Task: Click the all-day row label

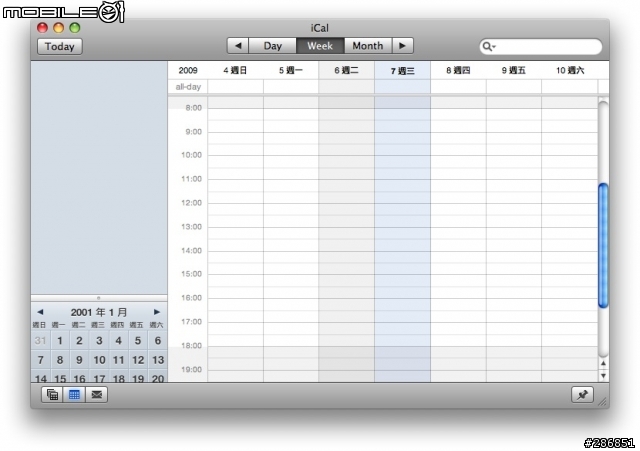Action: (x=188, y=87)
